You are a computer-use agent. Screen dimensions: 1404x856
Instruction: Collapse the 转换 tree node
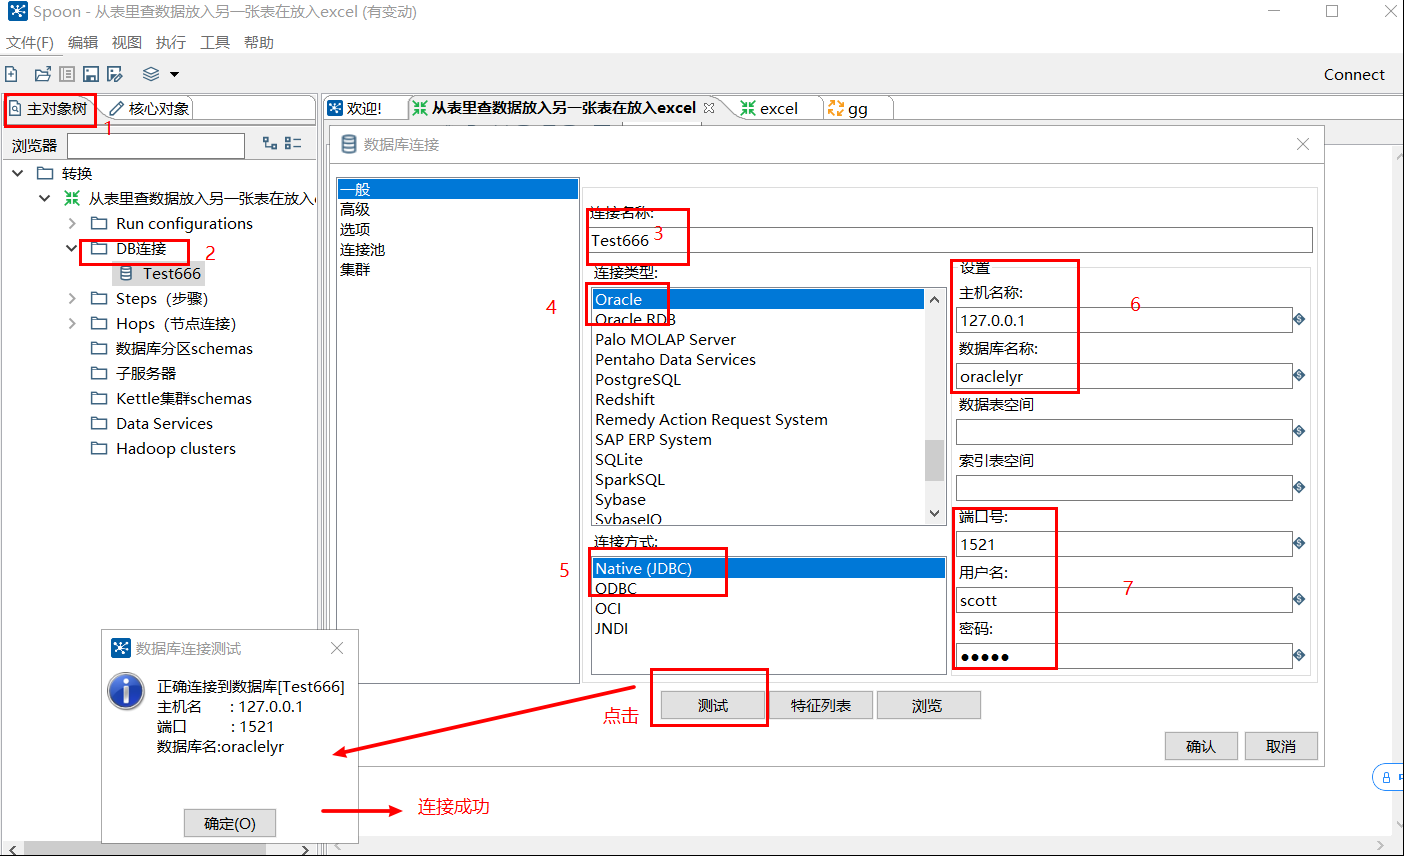[x=18, y=173]
